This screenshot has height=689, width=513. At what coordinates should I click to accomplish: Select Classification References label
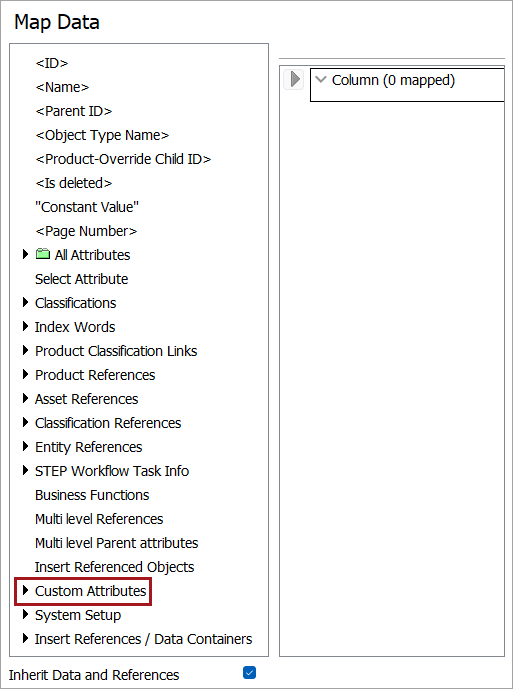pos(108,423)
